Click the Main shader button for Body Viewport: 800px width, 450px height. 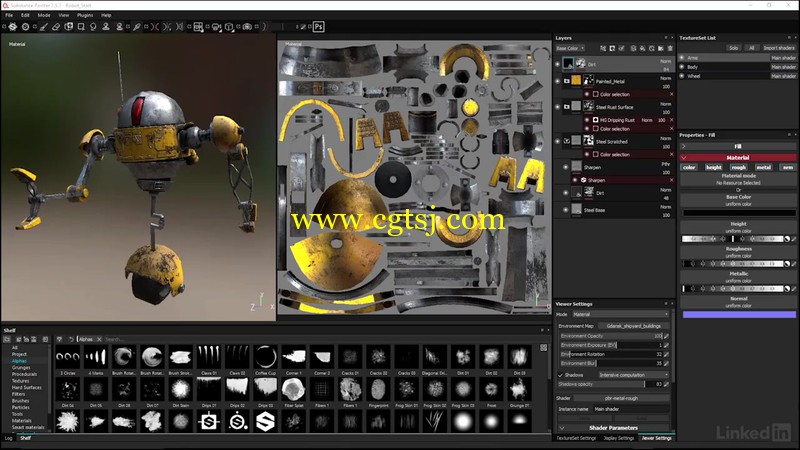tap(783, 67)
